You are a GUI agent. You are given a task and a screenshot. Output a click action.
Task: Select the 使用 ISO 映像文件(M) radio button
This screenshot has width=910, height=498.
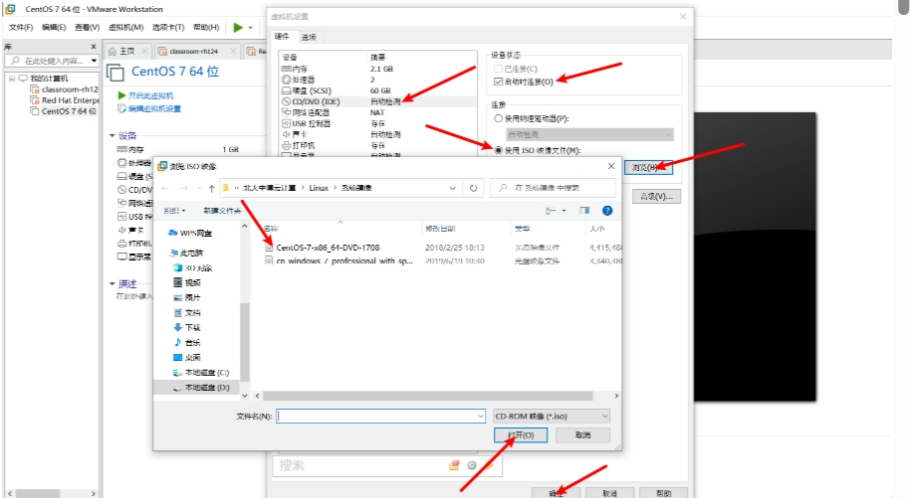[498, 150]
